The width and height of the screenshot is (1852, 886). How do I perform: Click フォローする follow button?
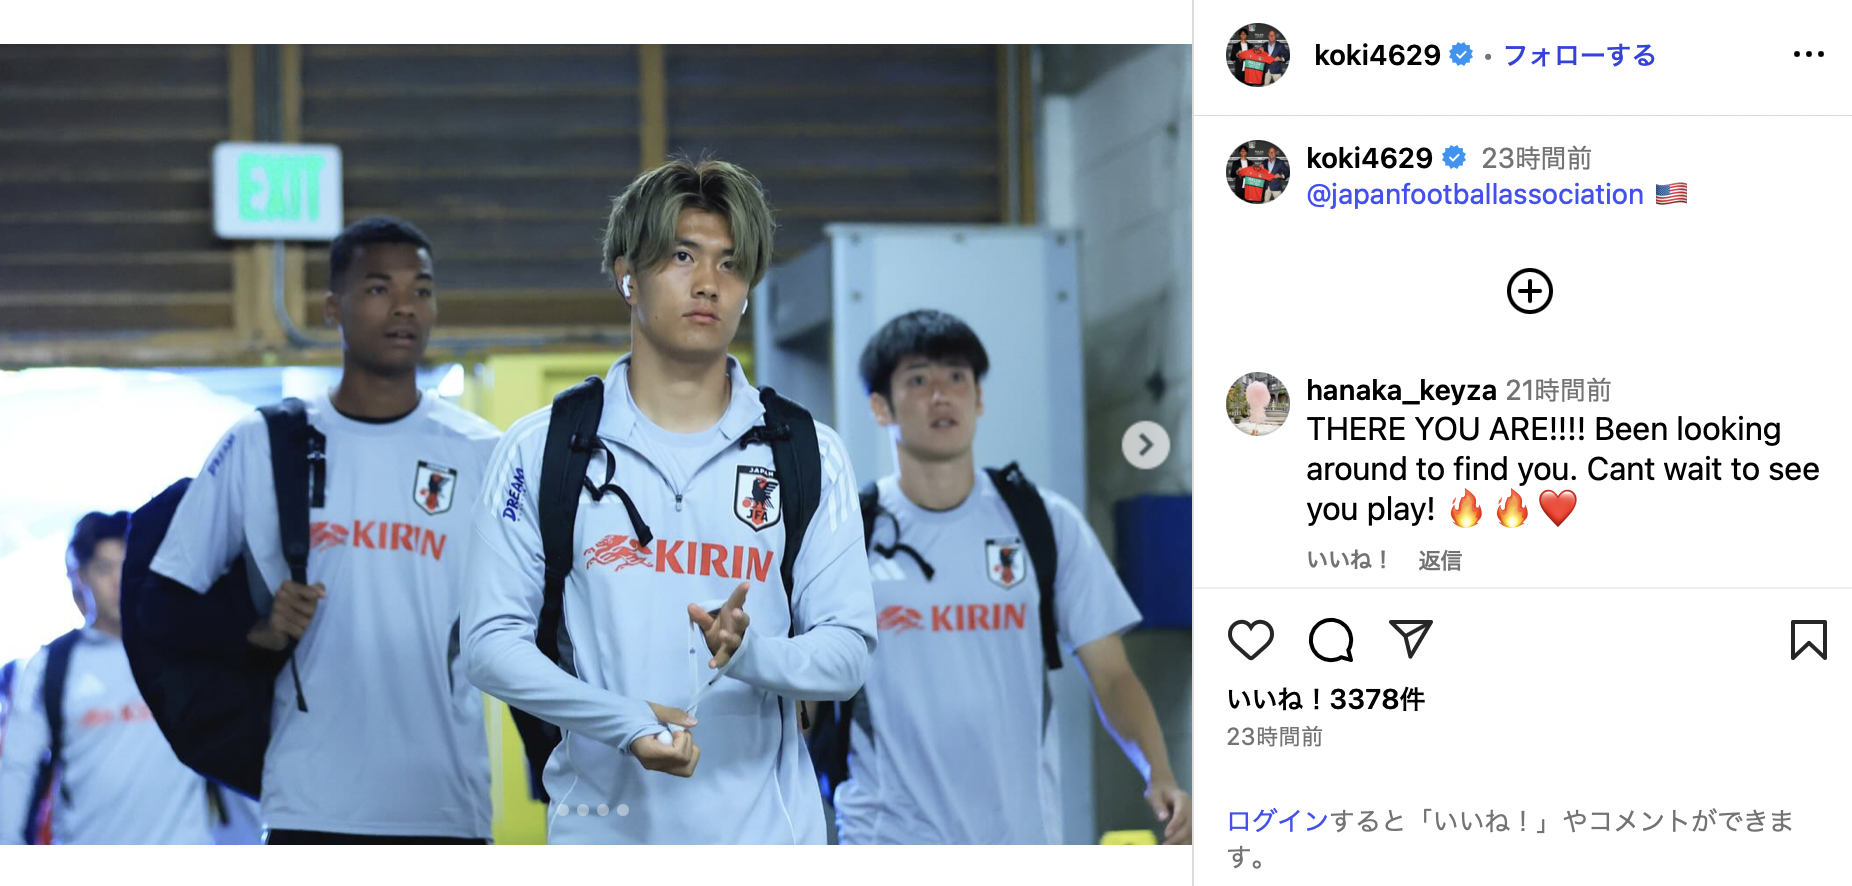coord(1579,55)
